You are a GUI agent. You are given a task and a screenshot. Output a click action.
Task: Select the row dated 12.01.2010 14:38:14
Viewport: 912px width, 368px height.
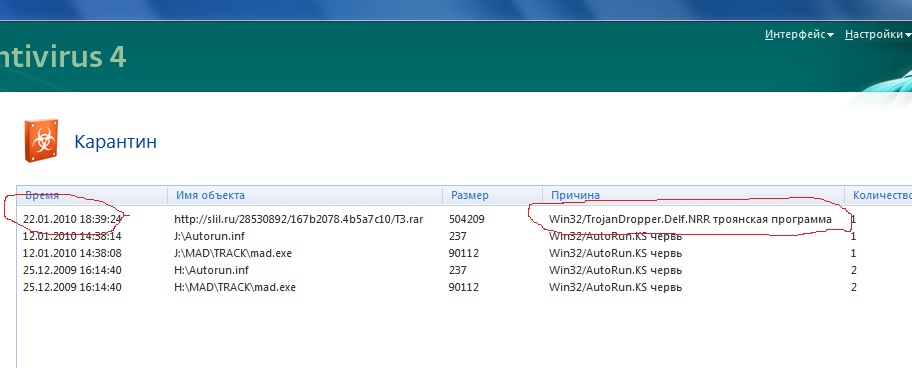coord(72,237)
